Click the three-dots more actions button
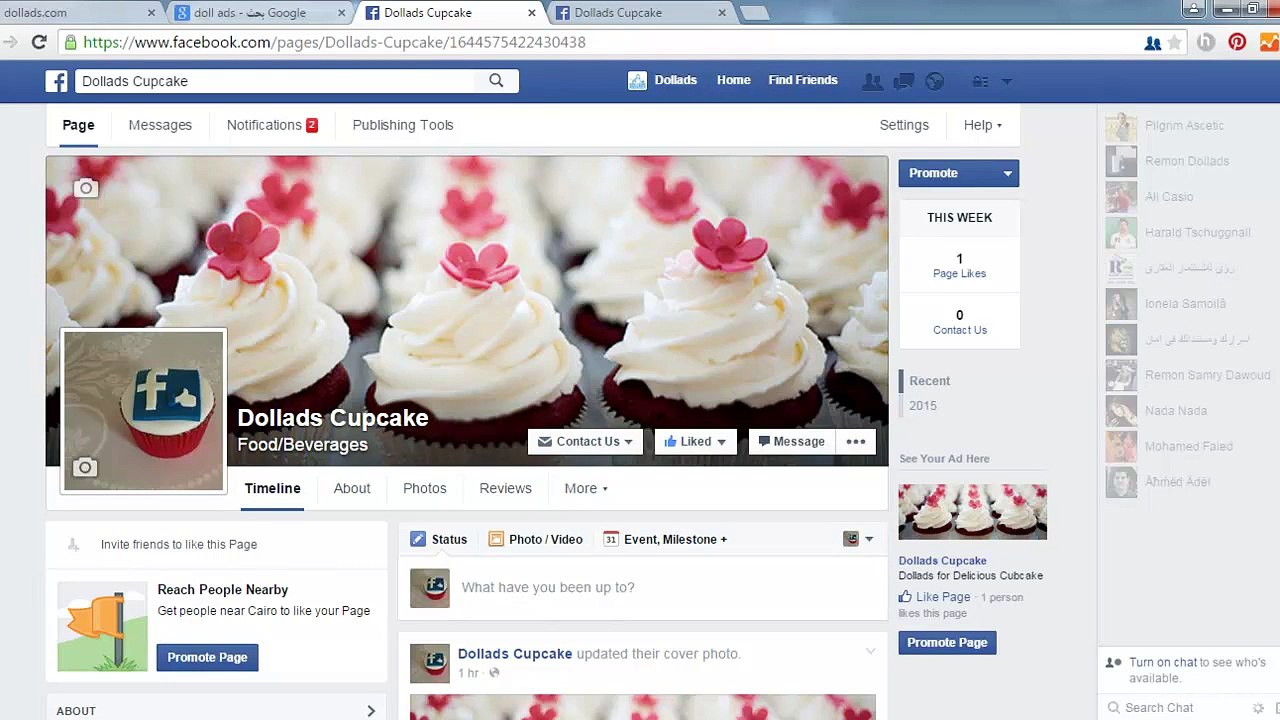The image size is (1280, 720). point(856,441)
